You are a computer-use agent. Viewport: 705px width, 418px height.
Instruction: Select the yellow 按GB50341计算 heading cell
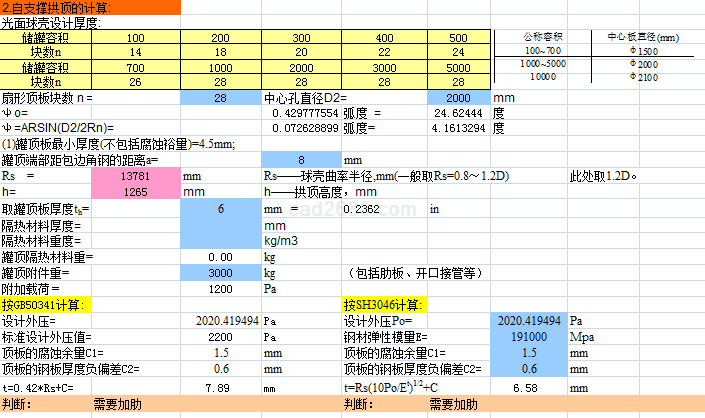click(x=45, y=304)
